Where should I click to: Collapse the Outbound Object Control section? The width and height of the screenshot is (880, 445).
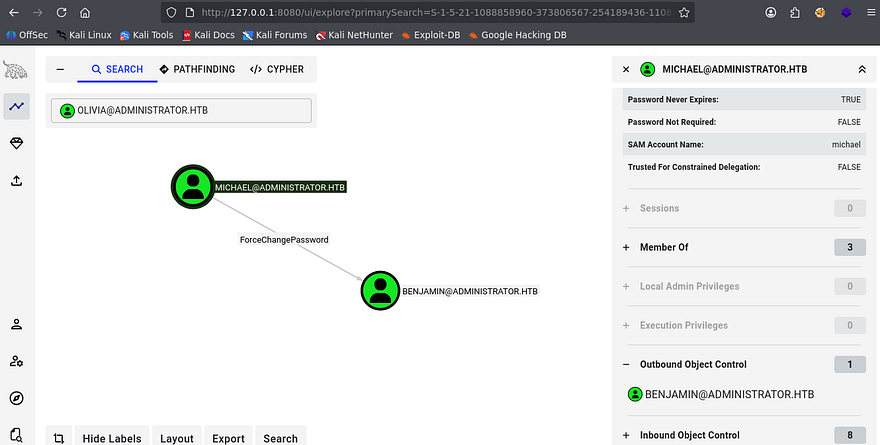[626, 365]
